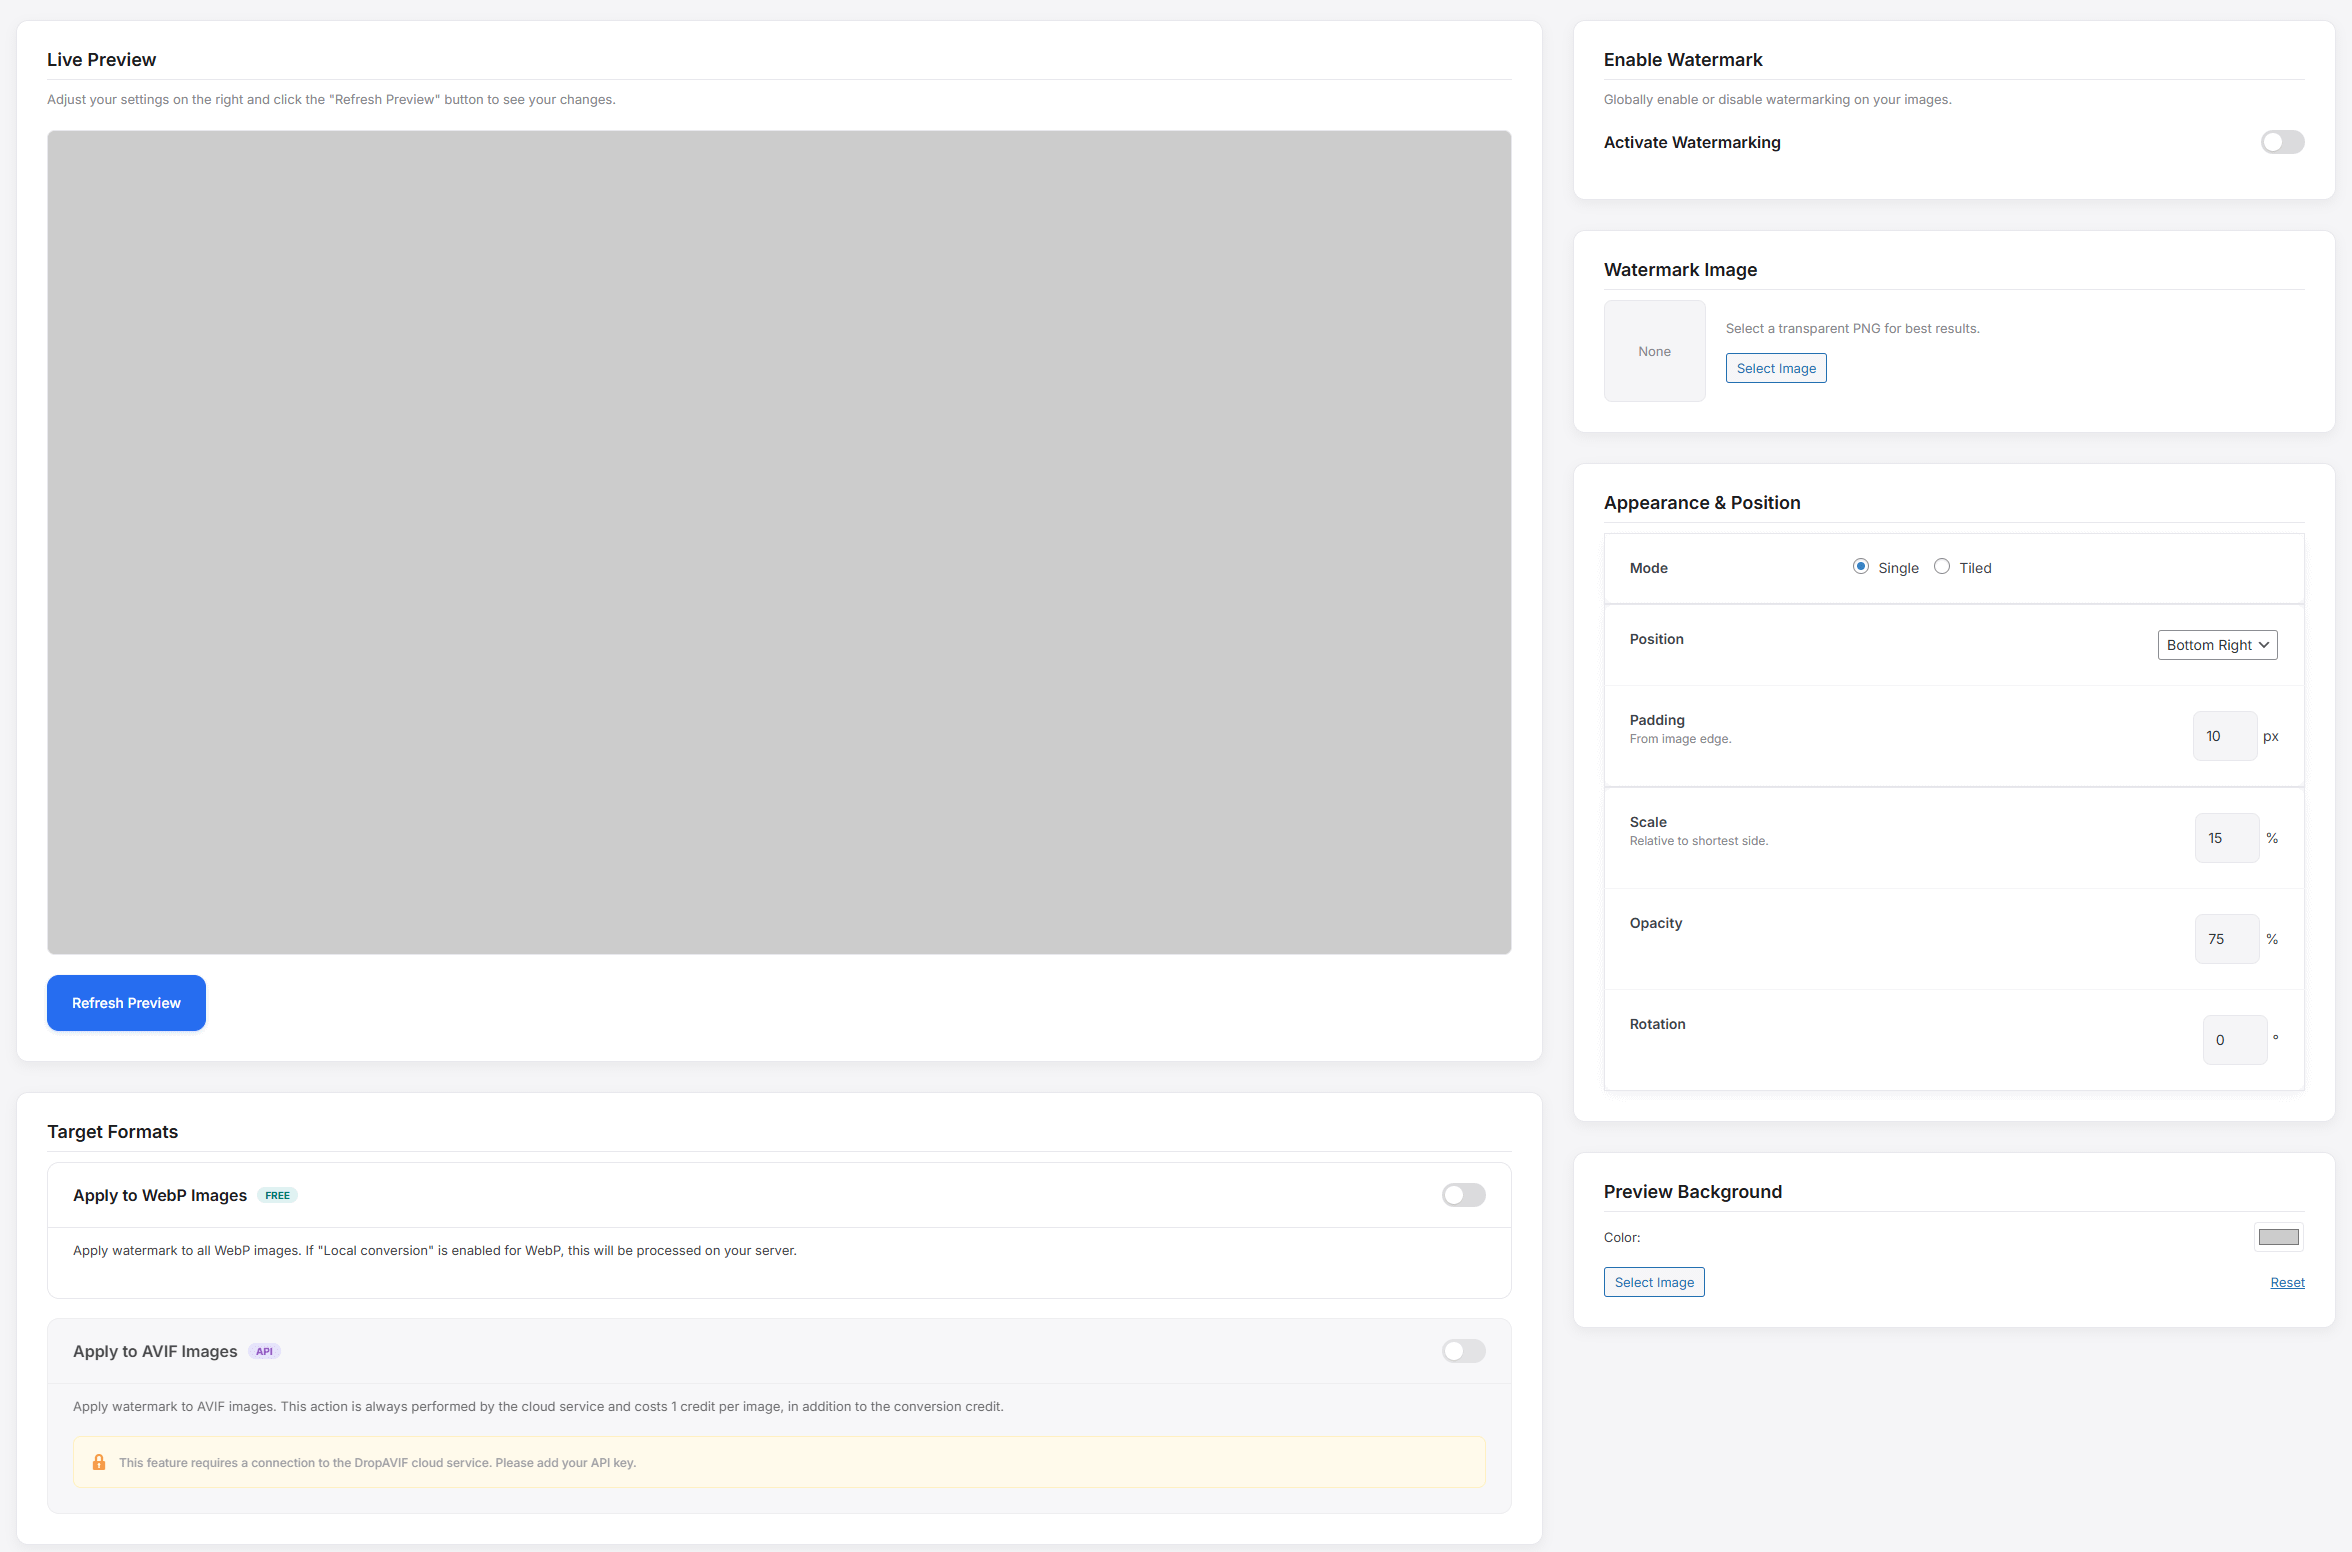
Task: Click Select Image under Preview Background
Action: 1654,1282
